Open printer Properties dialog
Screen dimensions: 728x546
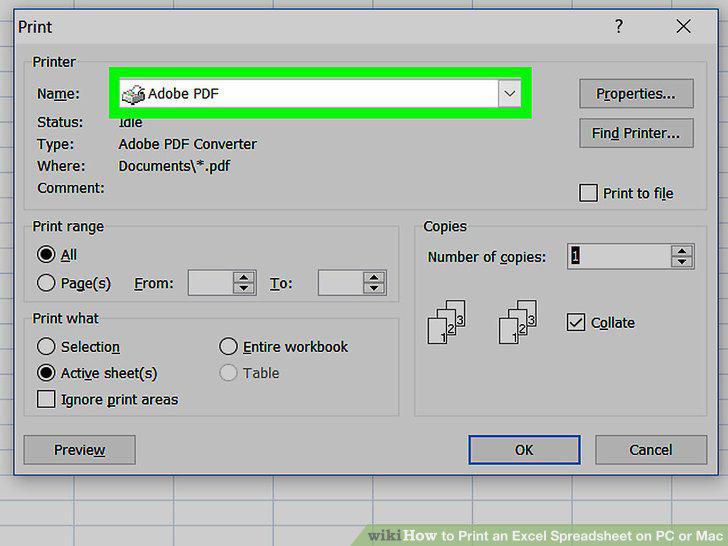tap(636, 94)
